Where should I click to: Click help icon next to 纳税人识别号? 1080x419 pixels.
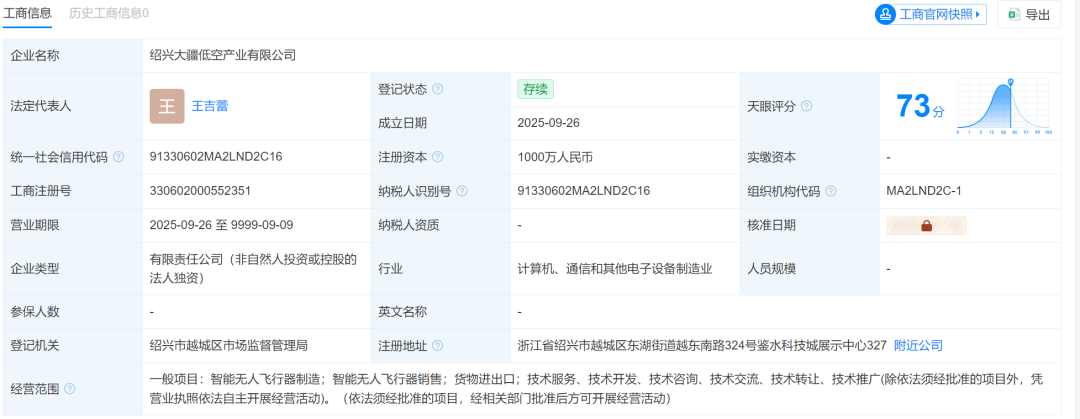[x=461, y=191]
